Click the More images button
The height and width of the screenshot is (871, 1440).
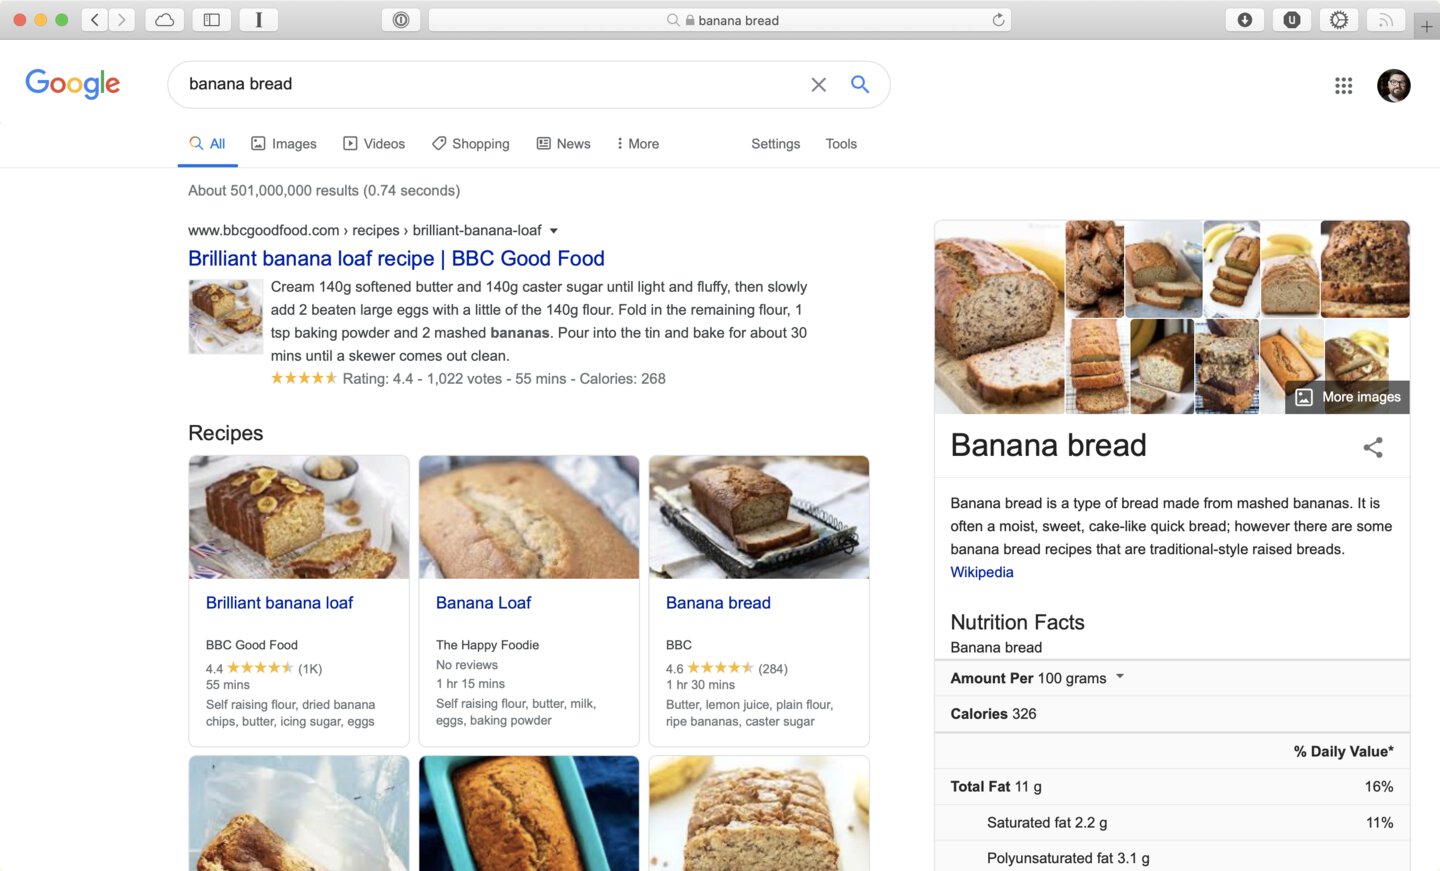pos(1348,397)
